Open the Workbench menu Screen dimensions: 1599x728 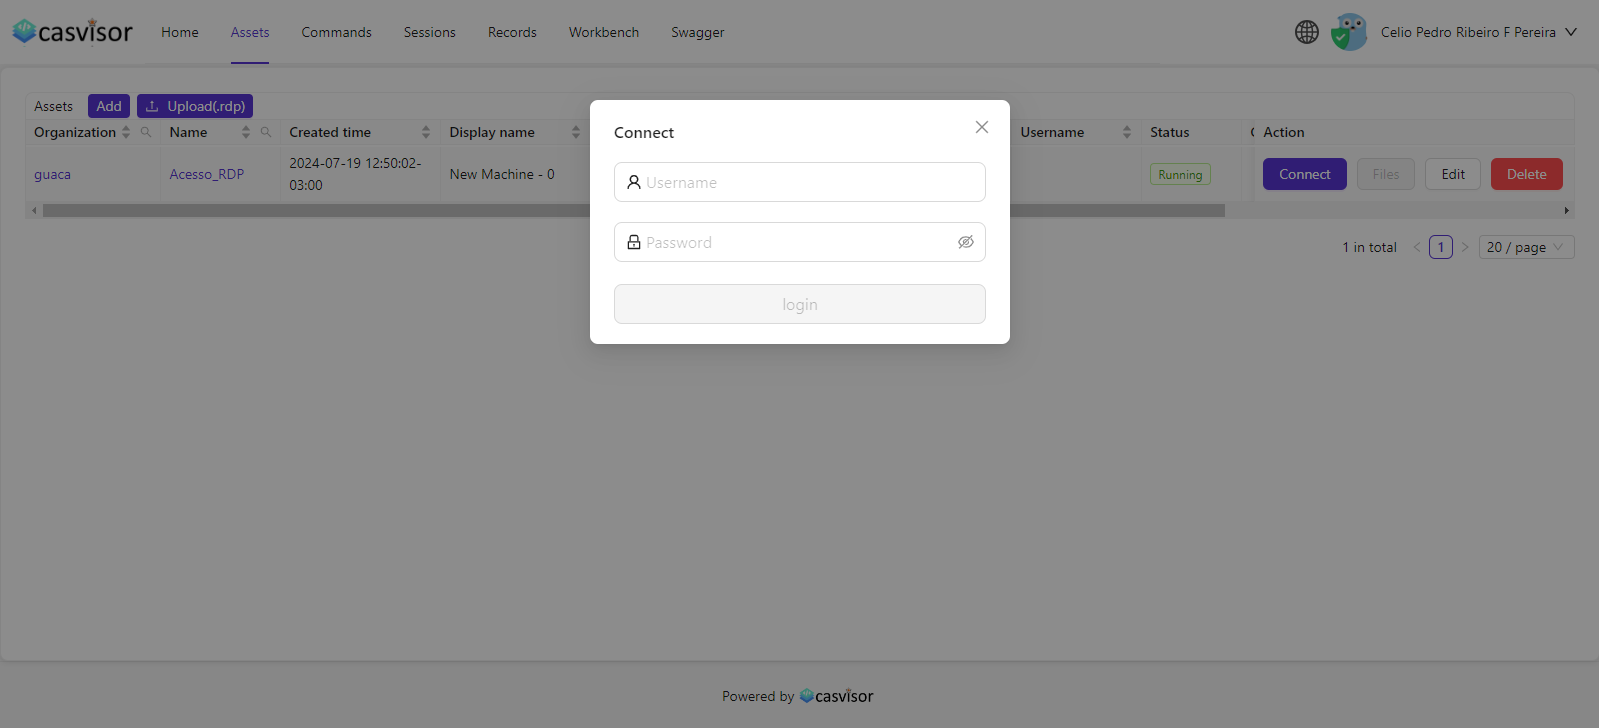pyautogui.click(x=604, y=32)
